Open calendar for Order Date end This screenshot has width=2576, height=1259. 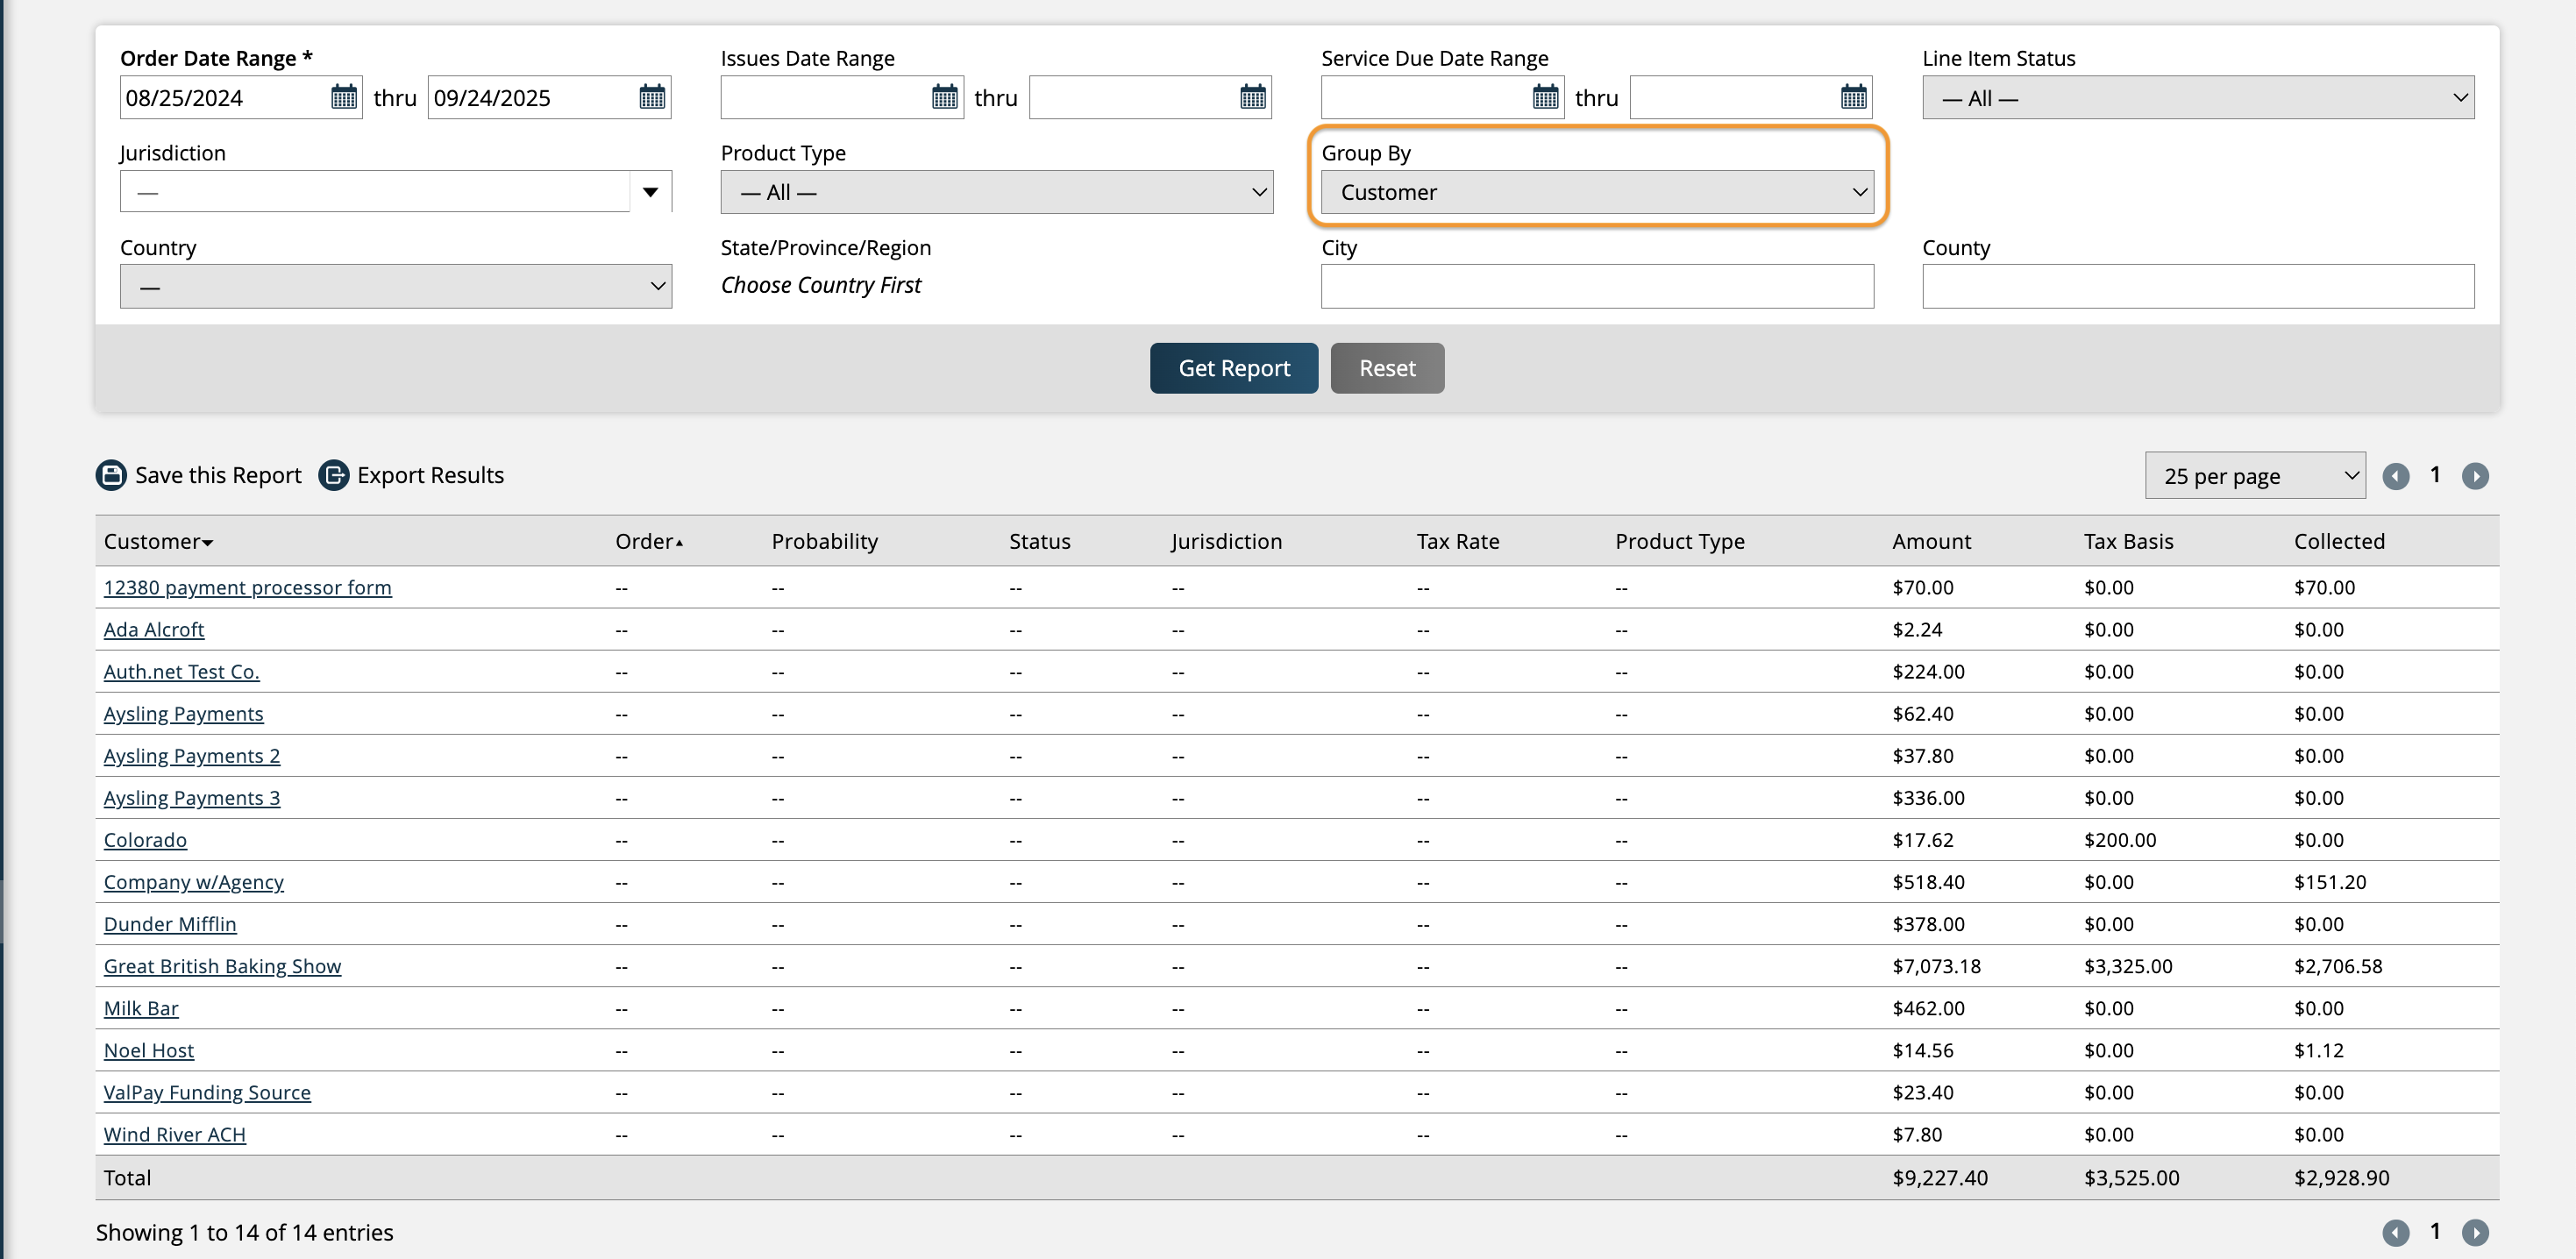pyautogui.click(x=652, y=97)
